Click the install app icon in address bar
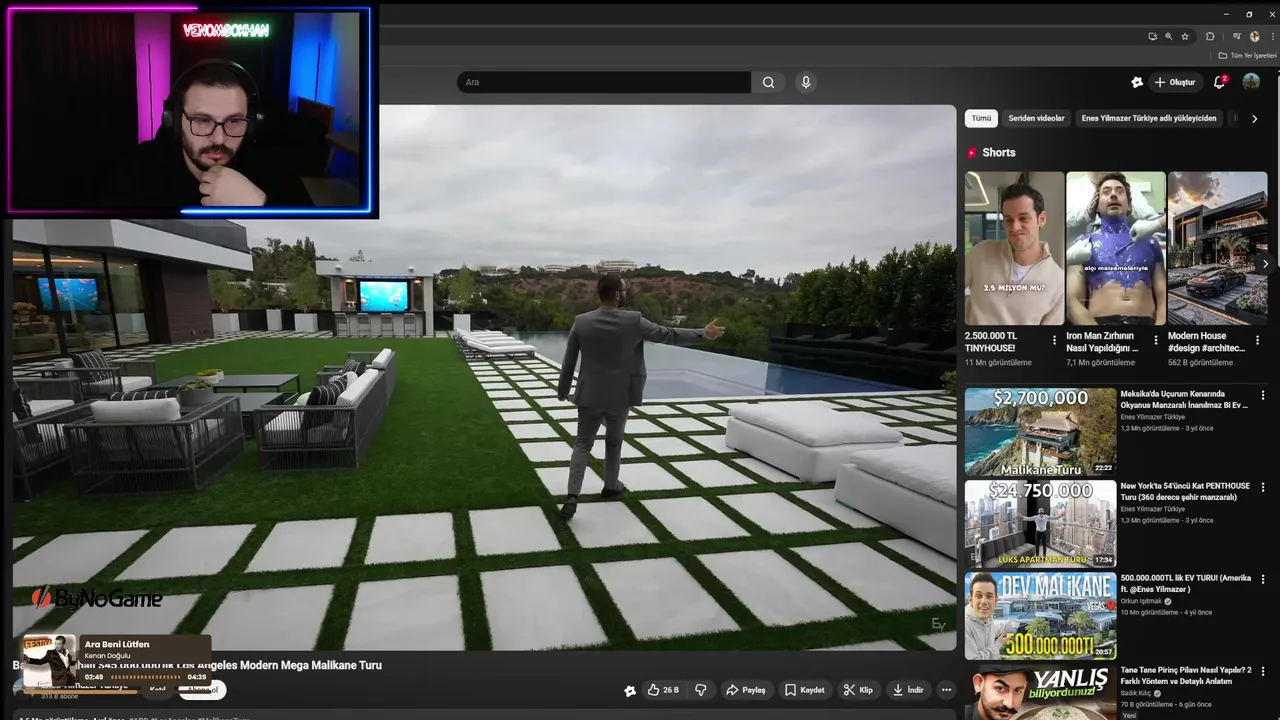The image size is (1280, 720). point(1152,36)
